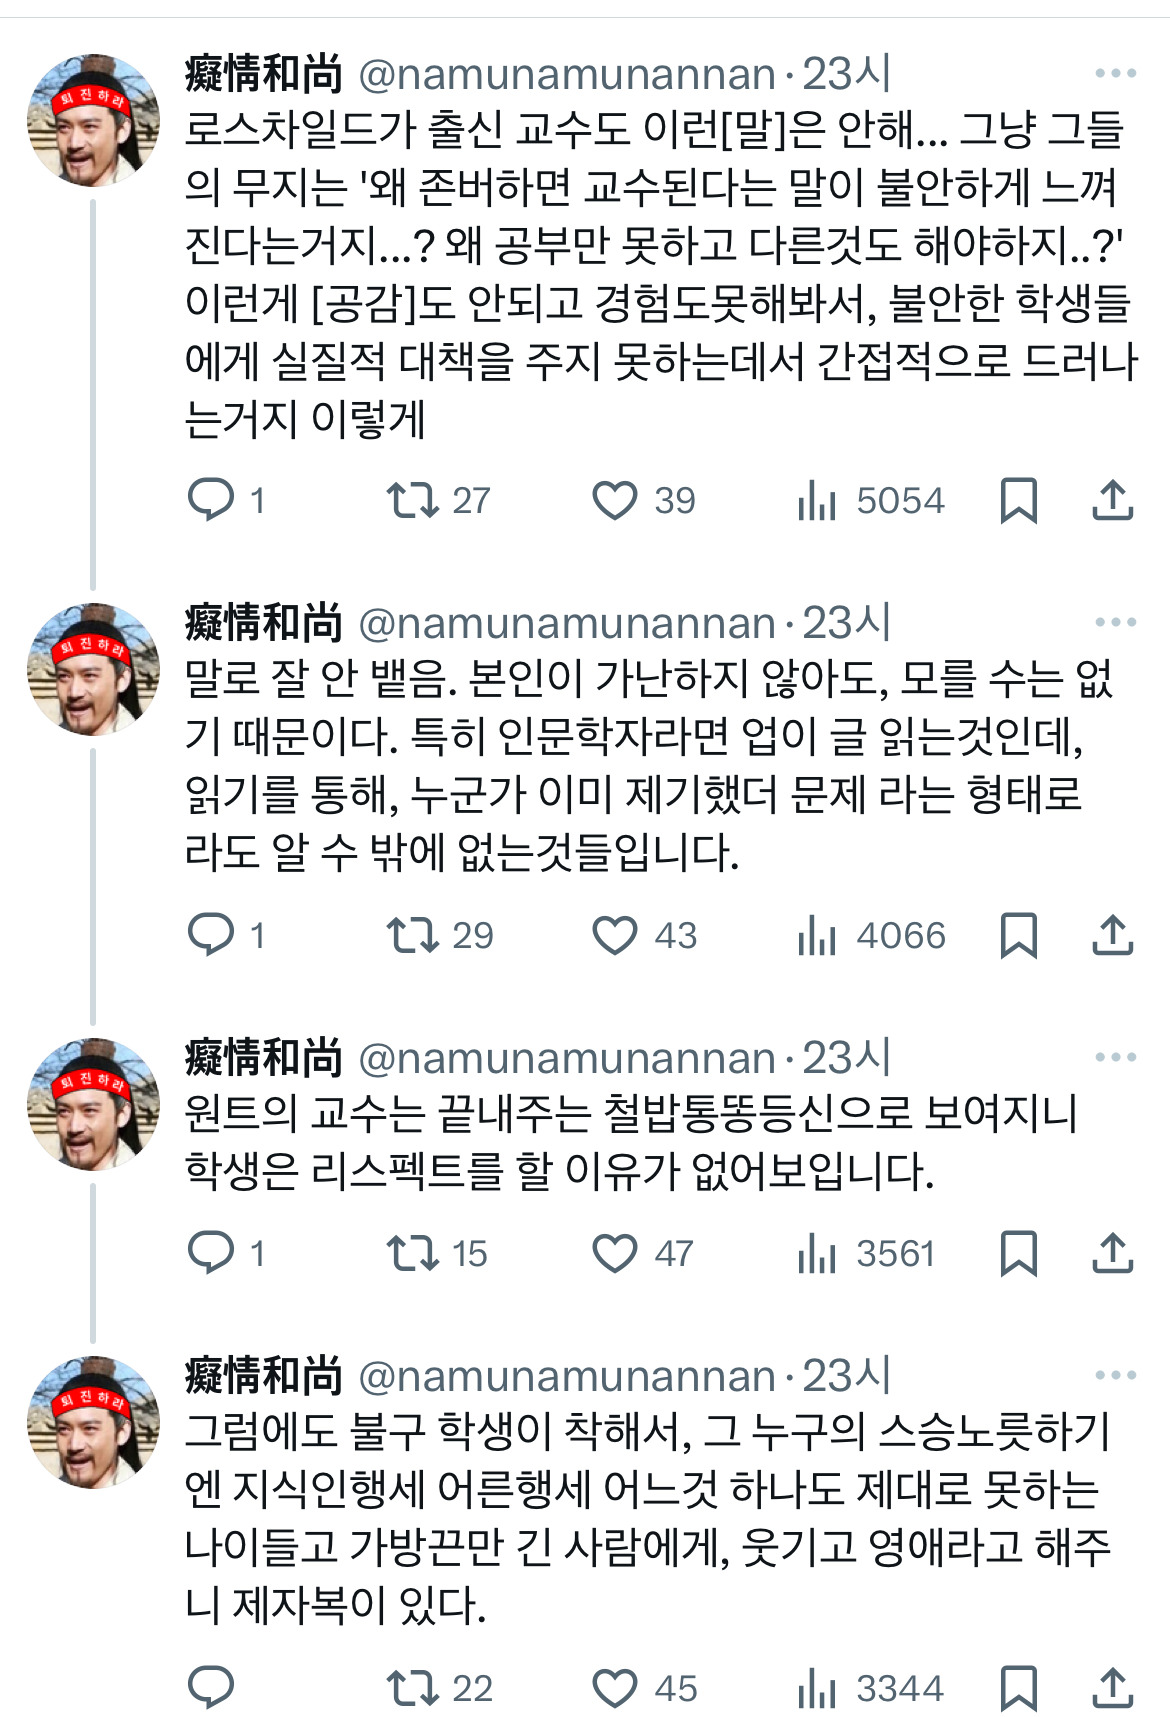Like the tweet with 43 likes

[x=614, y=935]
